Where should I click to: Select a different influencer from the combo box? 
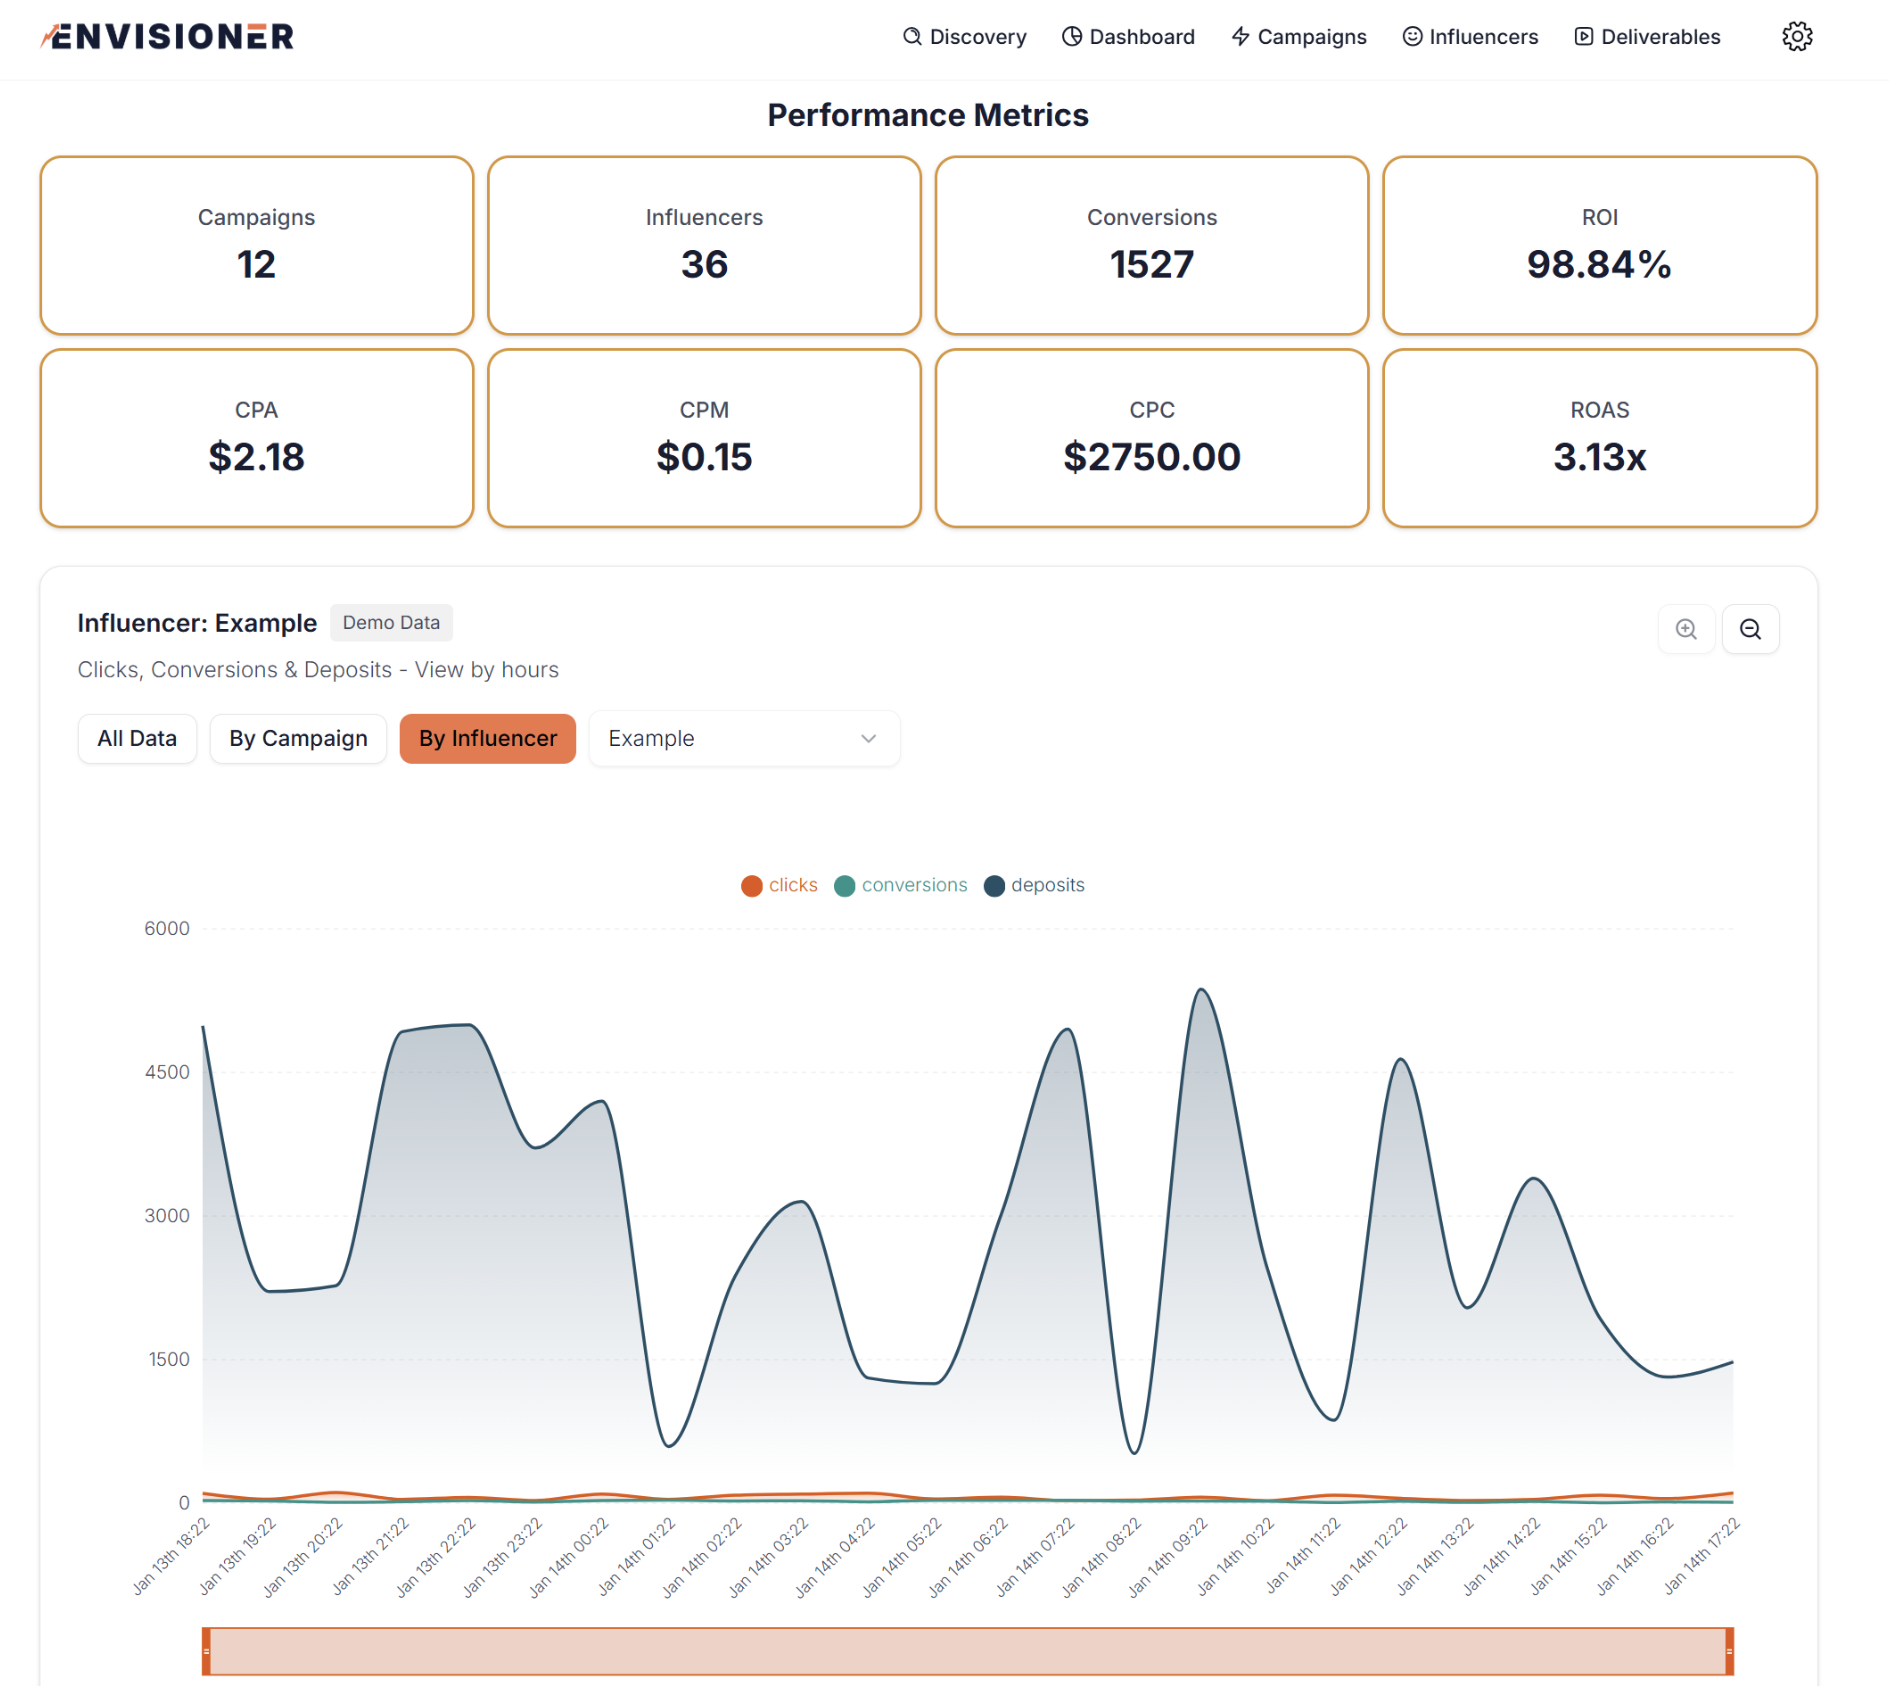744,738
